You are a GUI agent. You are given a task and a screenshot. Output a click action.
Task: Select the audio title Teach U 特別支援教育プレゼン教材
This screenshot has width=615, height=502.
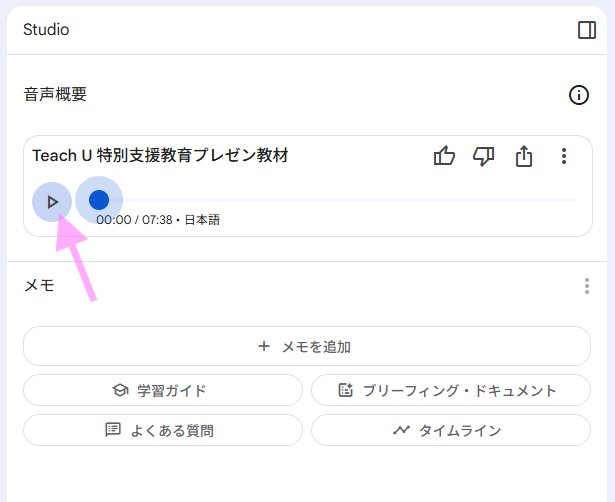(160, 155)
